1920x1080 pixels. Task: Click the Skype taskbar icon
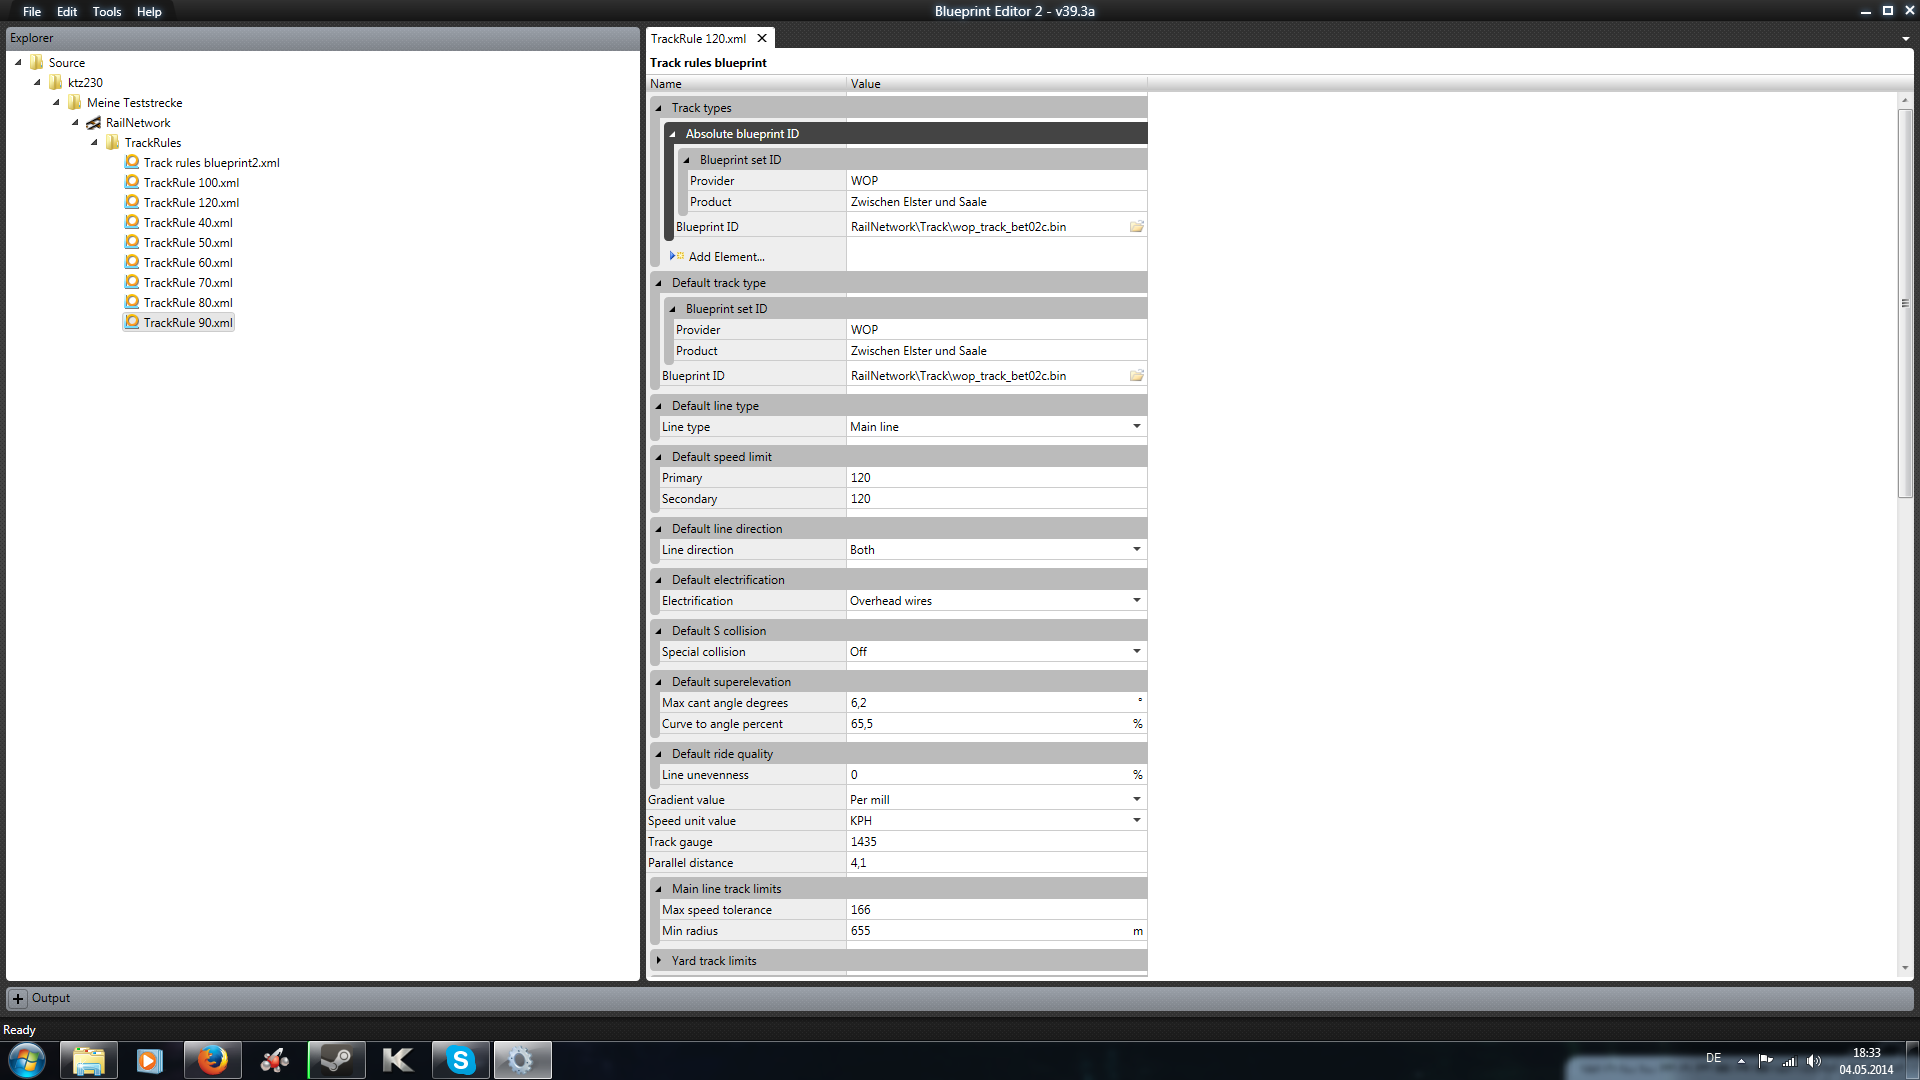[460, 1060]
